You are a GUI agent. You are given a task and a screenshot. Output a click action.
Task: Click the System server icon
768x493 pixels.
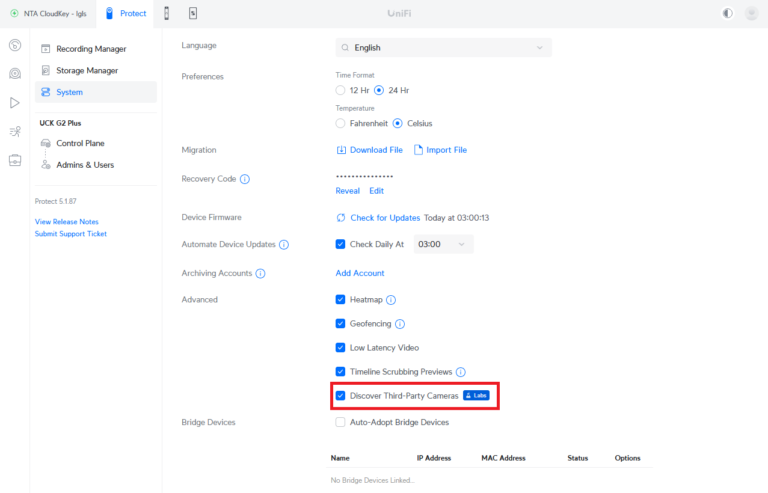(x=46, y=92)
